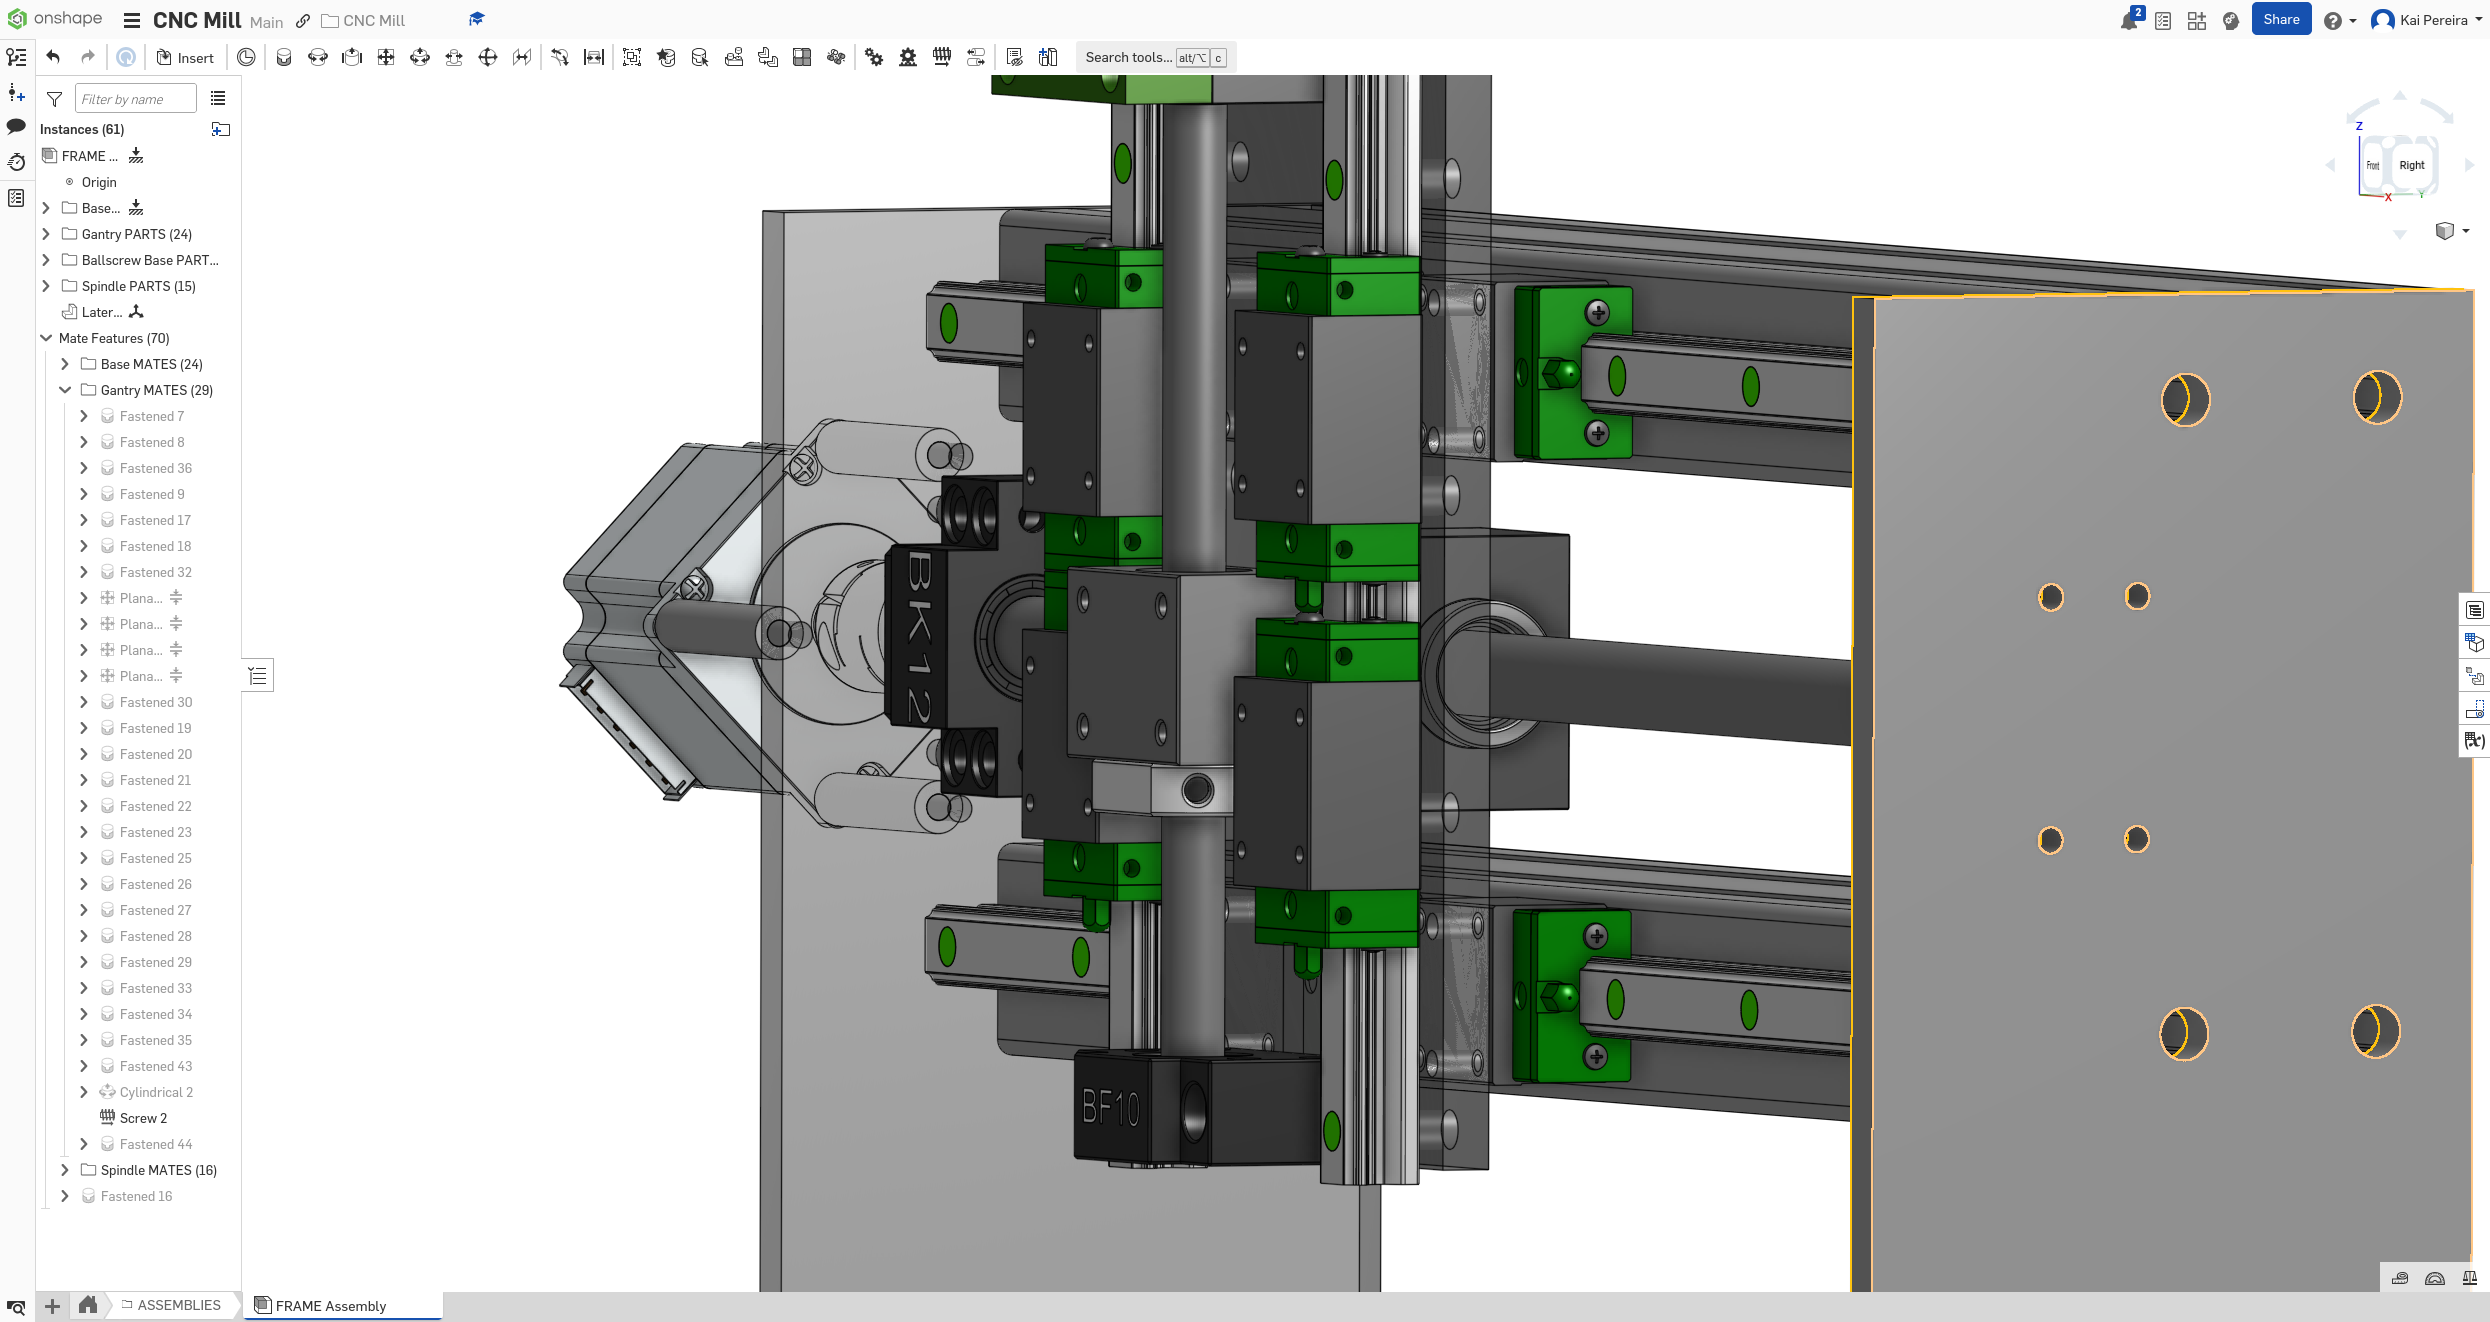Toggle the instances list view mode
This screenshot has height=1322, width=2490.
(218, 98)
